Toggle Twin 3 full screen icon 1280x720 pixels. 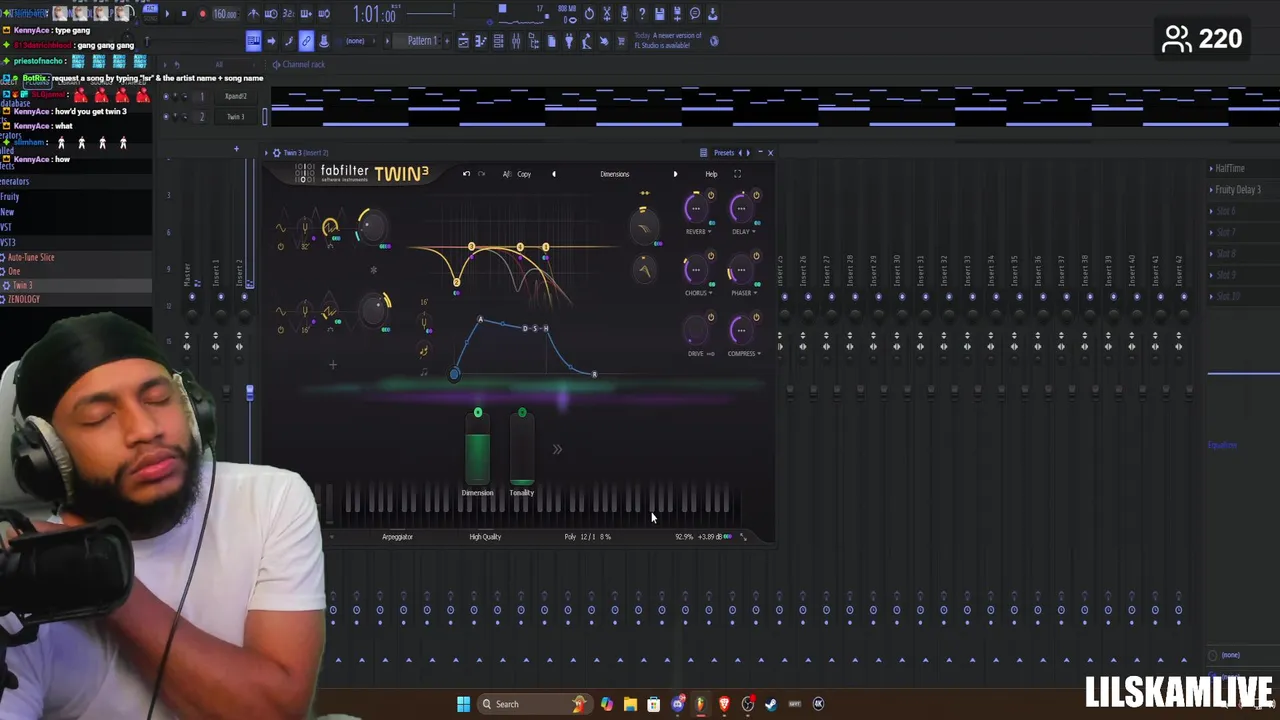[737, 174]
